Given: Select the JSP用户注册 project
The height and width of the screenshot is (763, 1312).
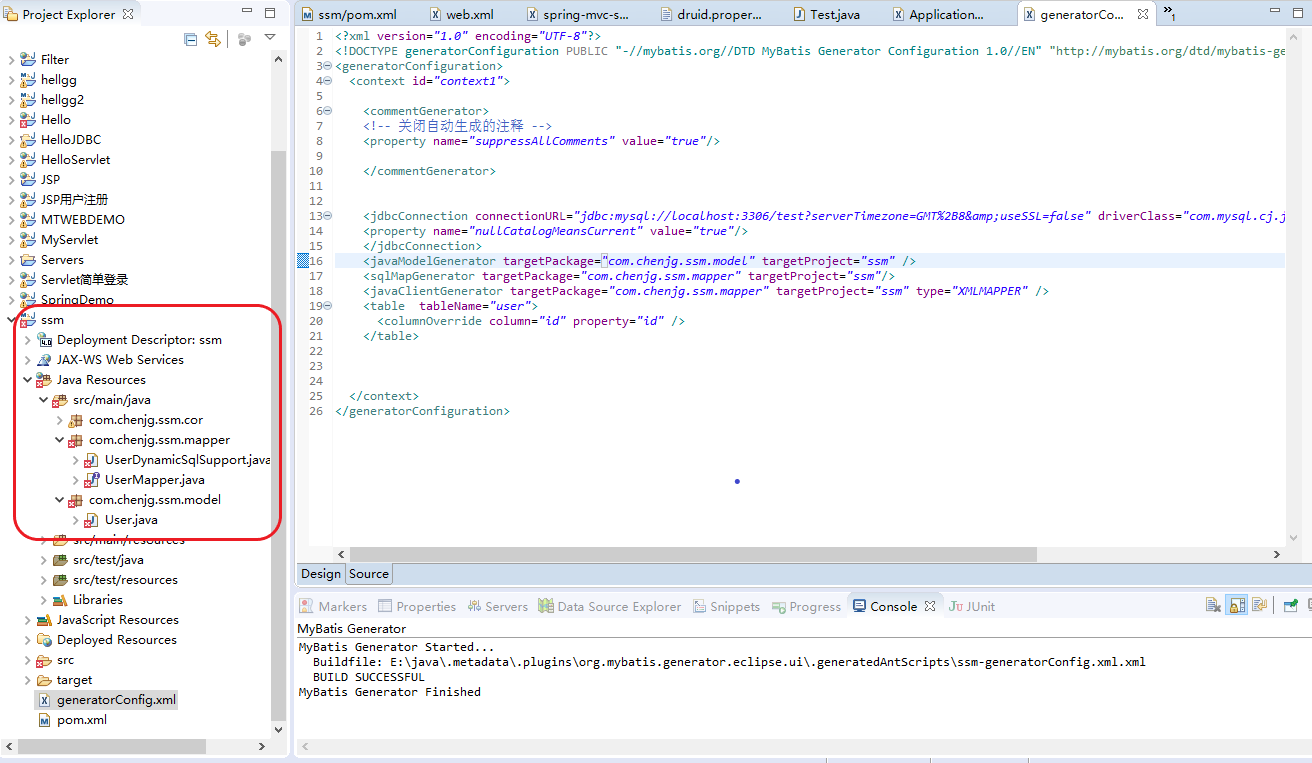Looking at the screenshot, I should click(74, 199).
